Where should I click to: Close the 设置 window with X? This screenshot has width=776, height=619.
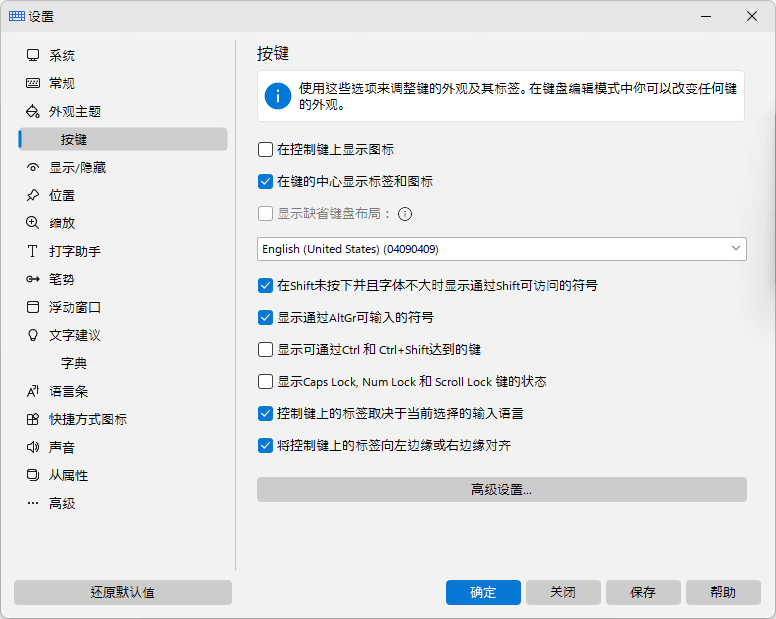[752, 16]
